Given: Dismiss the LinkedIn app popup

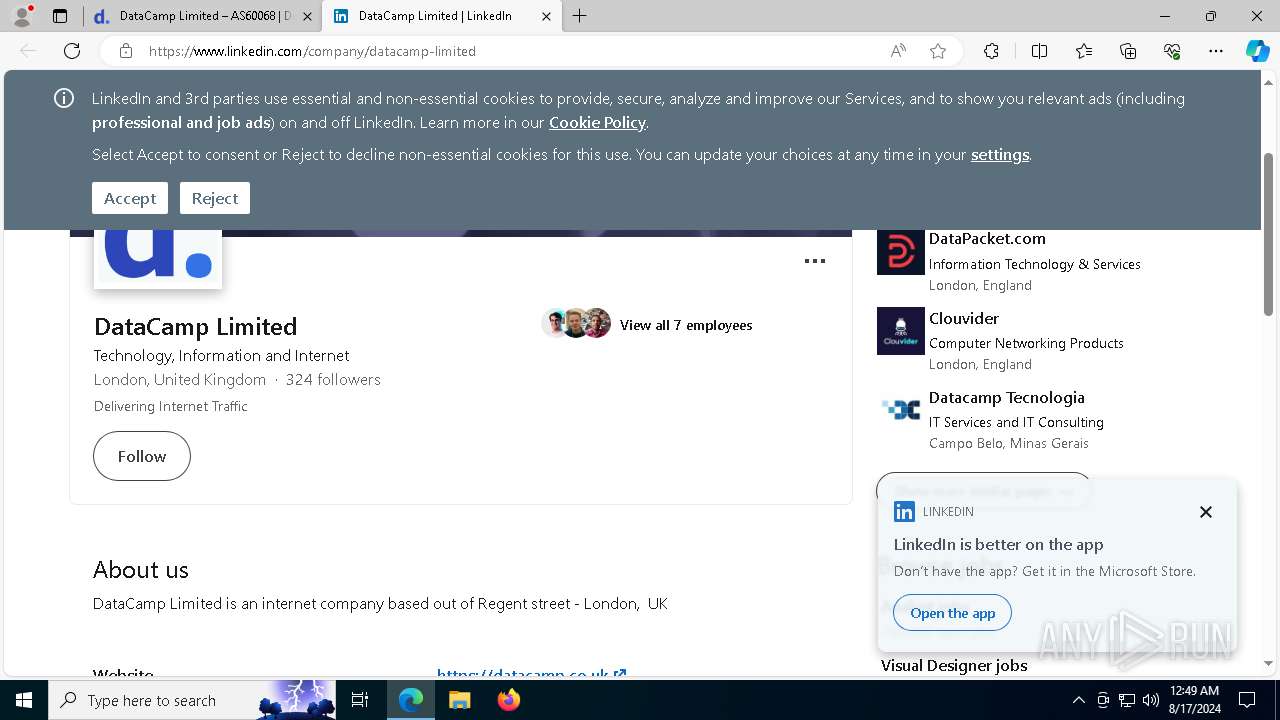Looking at the screenshot, I should [1206, 512].
